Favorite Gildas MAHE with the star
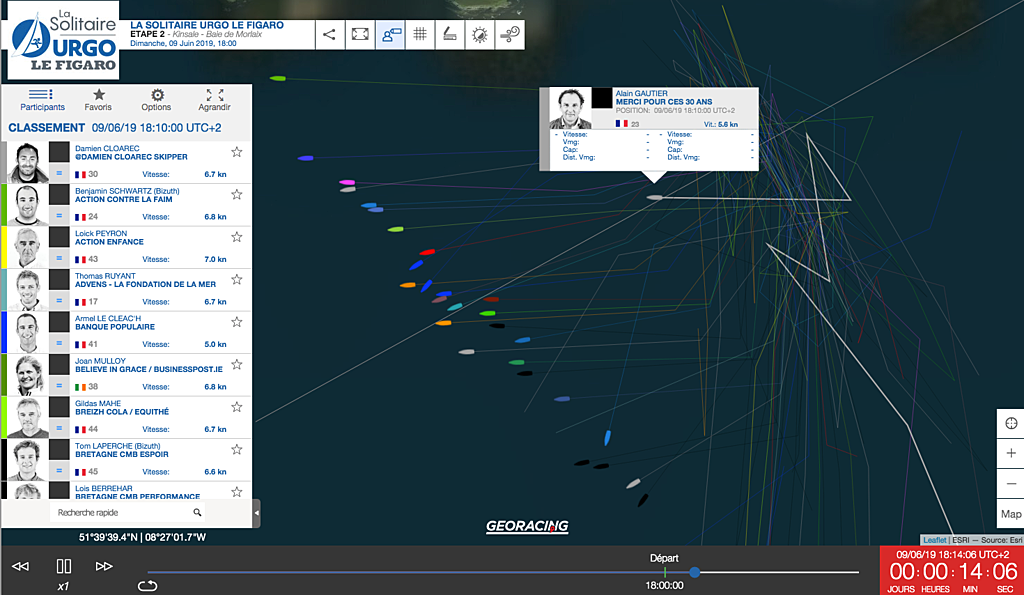The width and height of the screenshot is (1024, 595). coord(236,407)
